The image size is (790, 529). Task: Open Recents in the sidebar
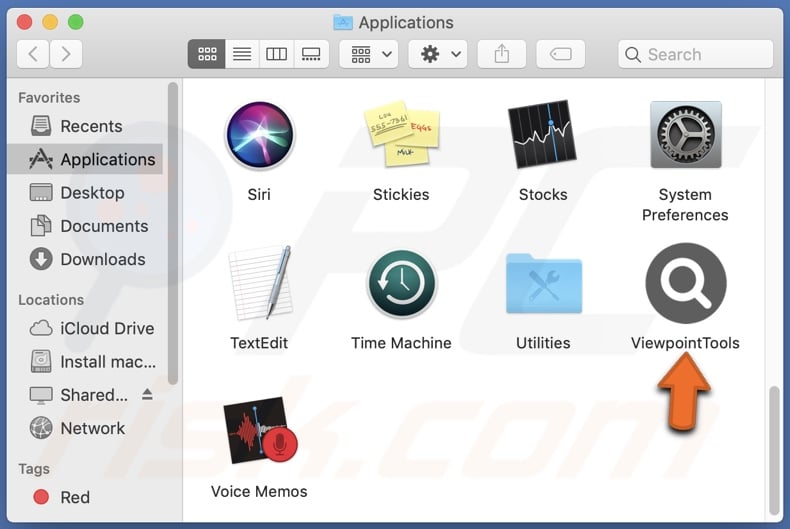coord(85,126)
